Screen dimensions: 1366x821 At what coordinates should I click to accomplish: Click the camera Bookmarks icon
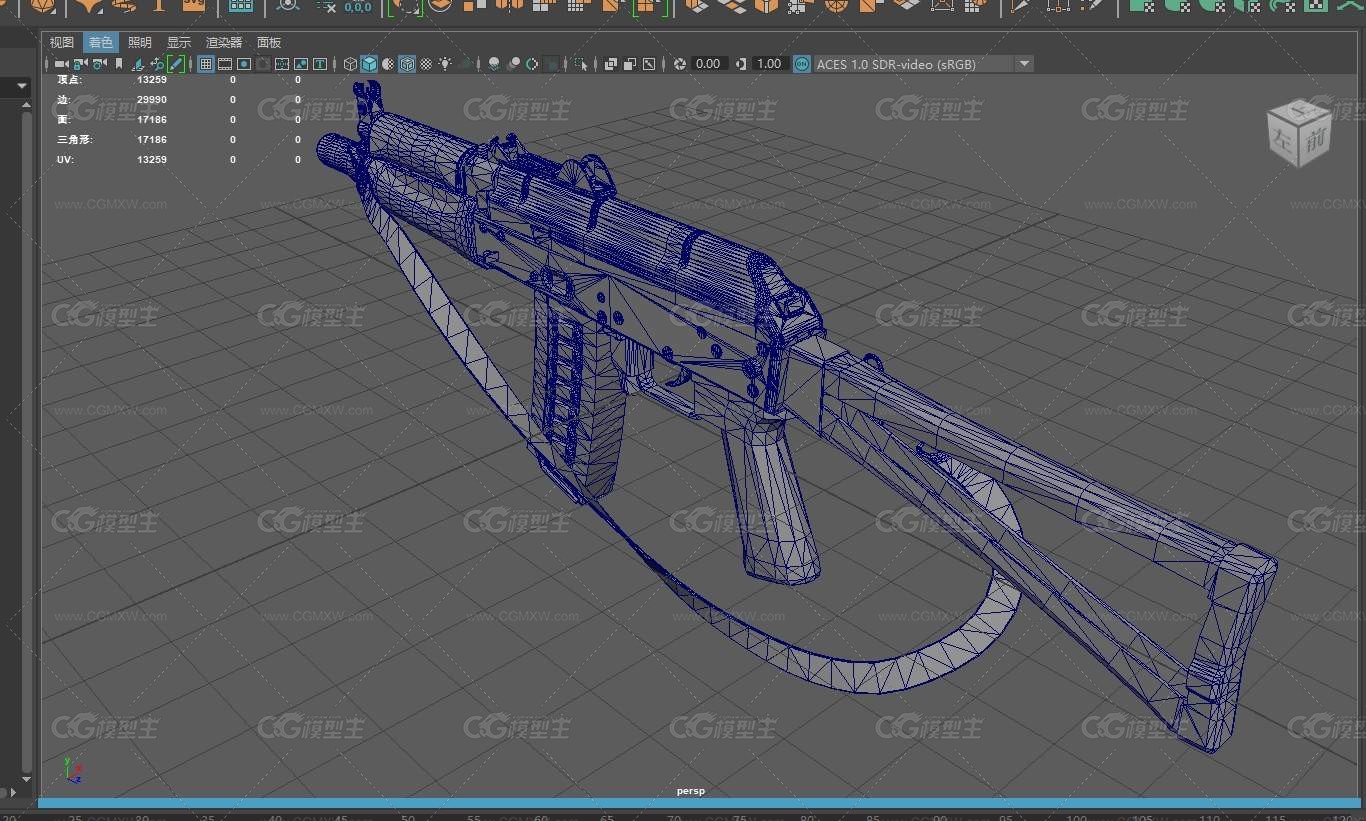118,64
